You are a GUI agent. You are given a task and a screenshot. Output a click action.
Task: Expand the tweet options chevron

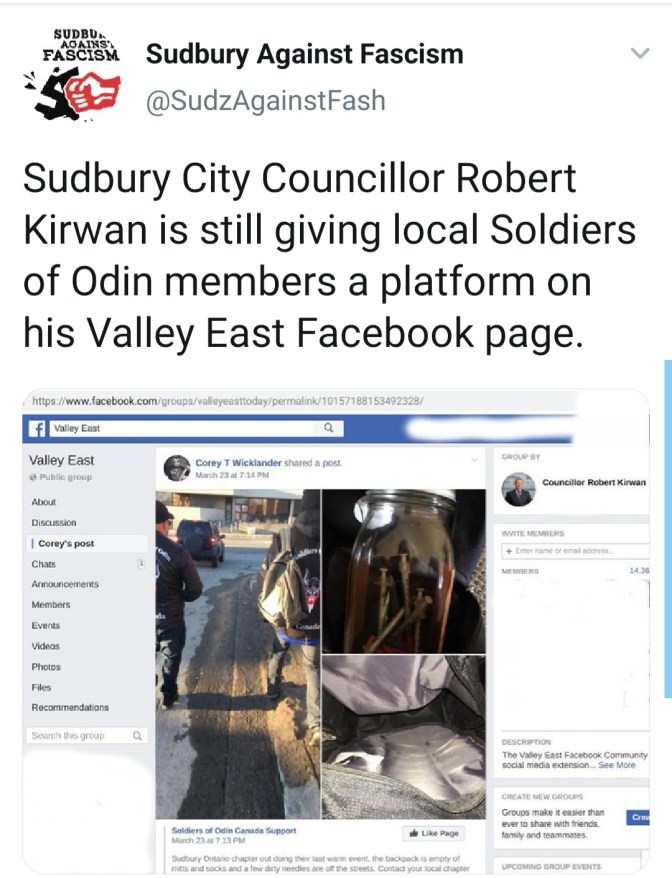tap(640, 53)
